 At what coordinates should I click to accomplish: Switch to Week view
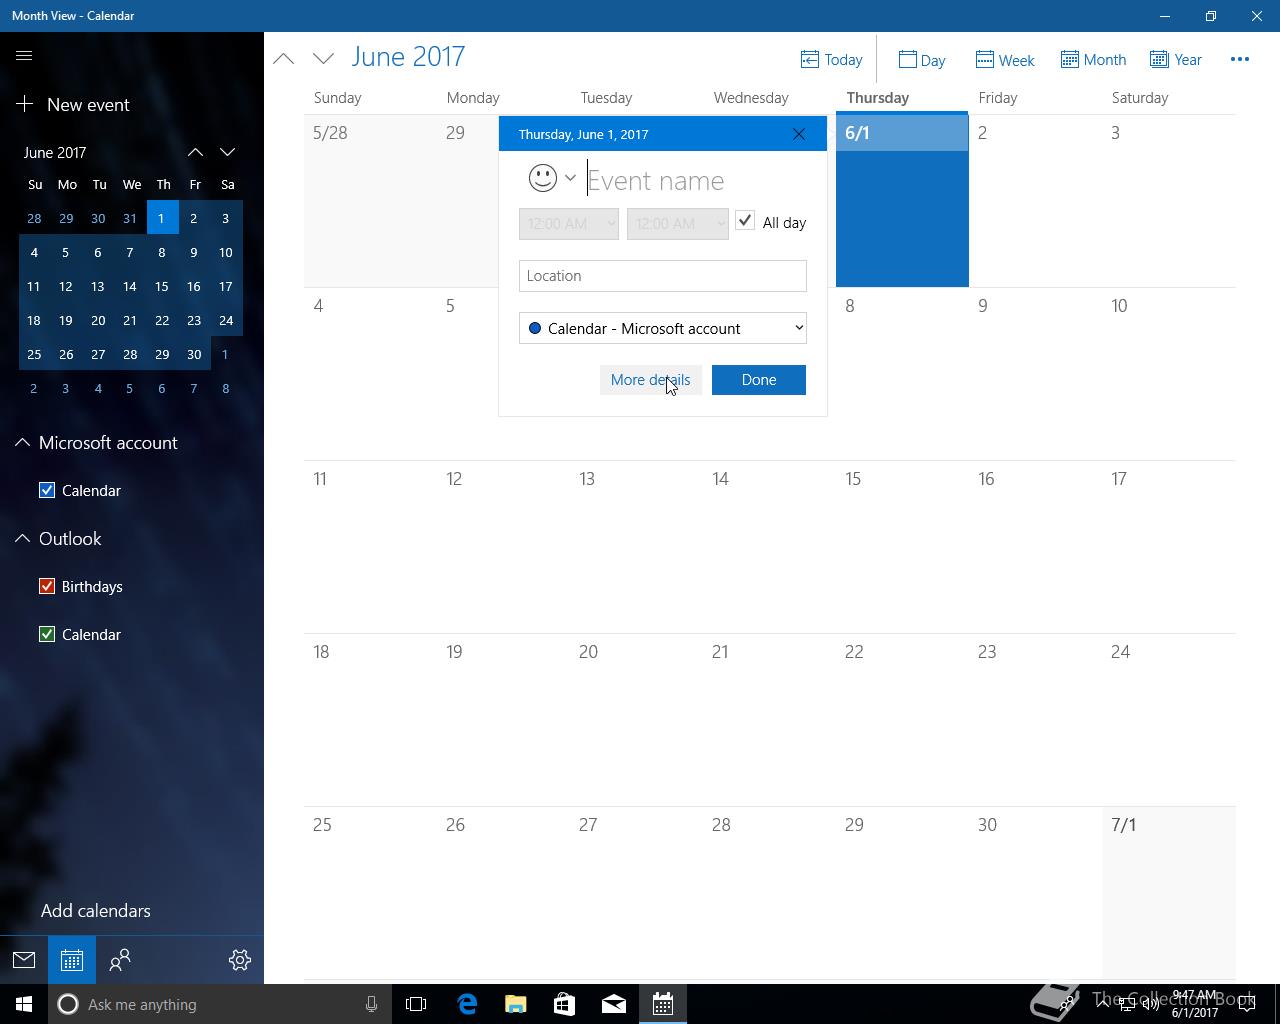[x=1005, y=60]
